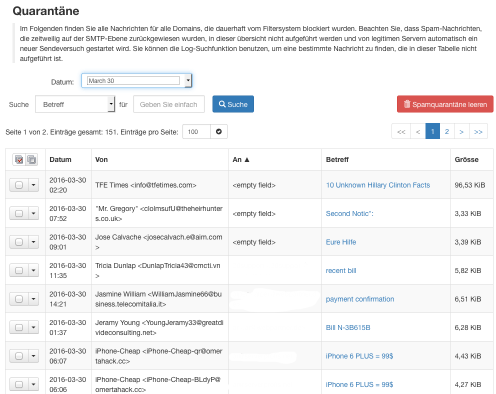Open the Datum dropdown showing March 30
The width and height of the screenshot is (496, 394).
(x=137, y=81)
